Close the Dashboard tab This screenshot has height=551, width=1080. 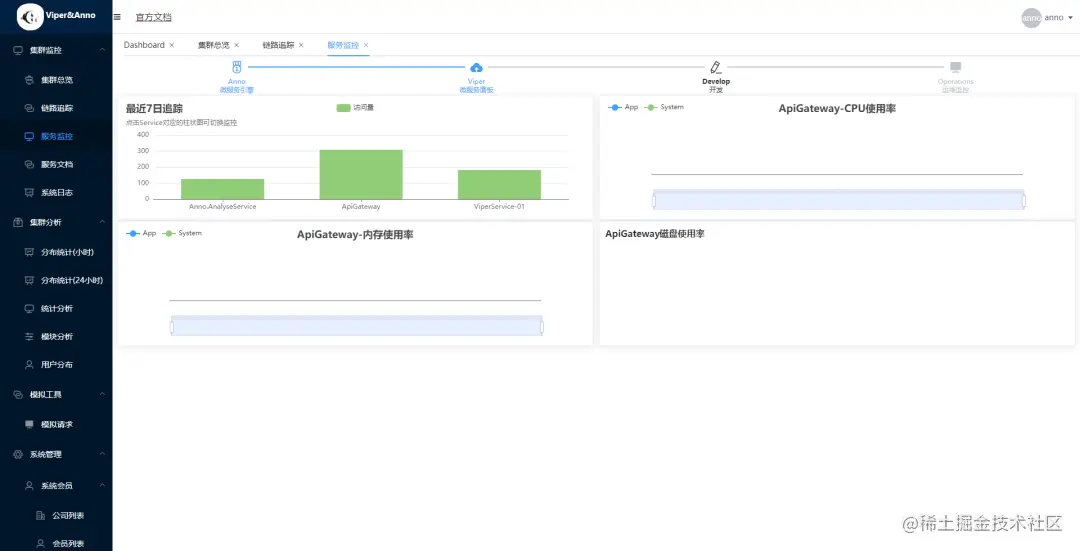[x=172, y=45]
